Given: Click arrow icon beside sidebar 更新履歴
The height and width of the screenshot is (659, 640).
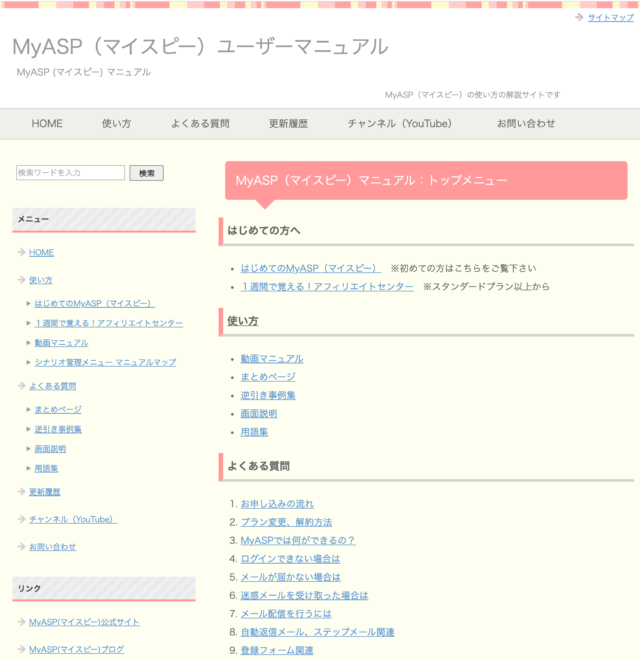Looking at the screenshot, I should point(22,491).
